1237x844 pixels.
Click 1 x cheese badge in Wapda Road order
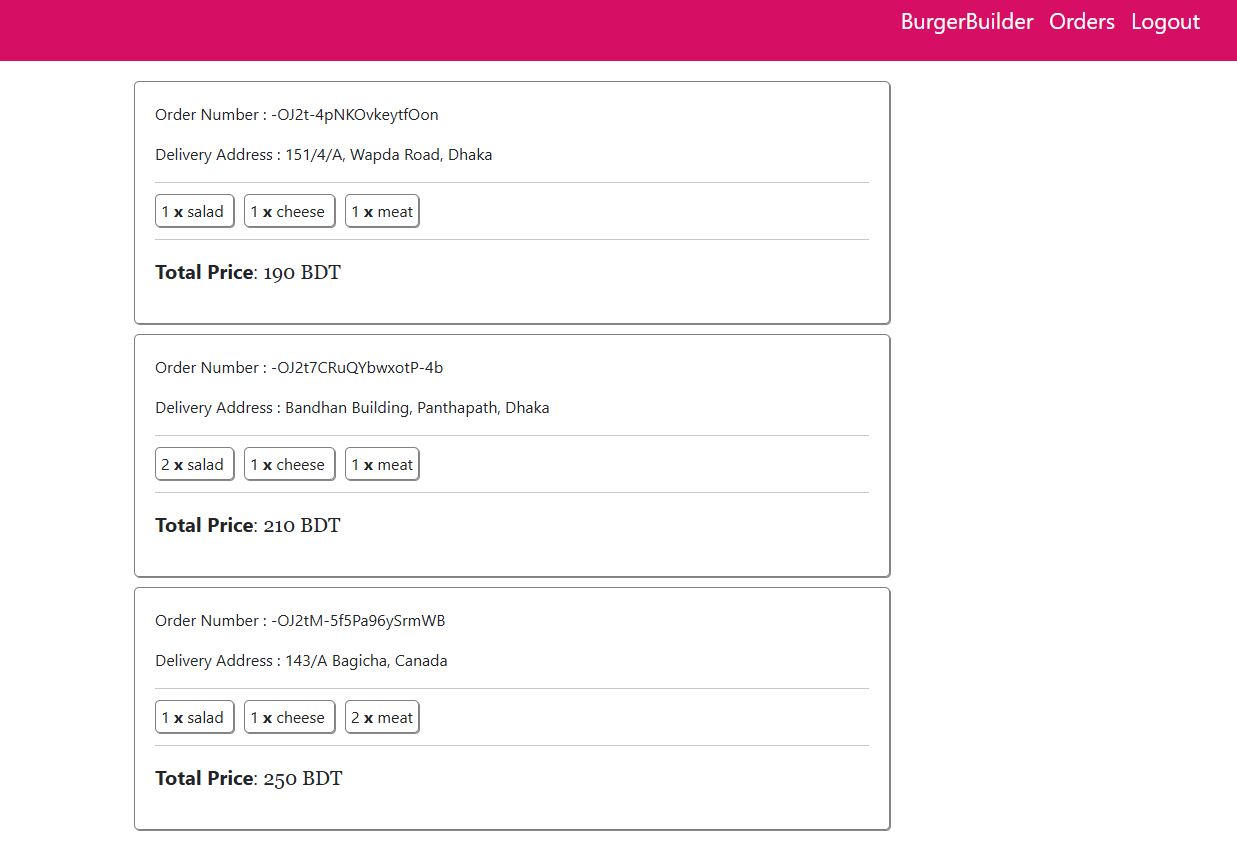pyautogui.click(x=289, y=212)
